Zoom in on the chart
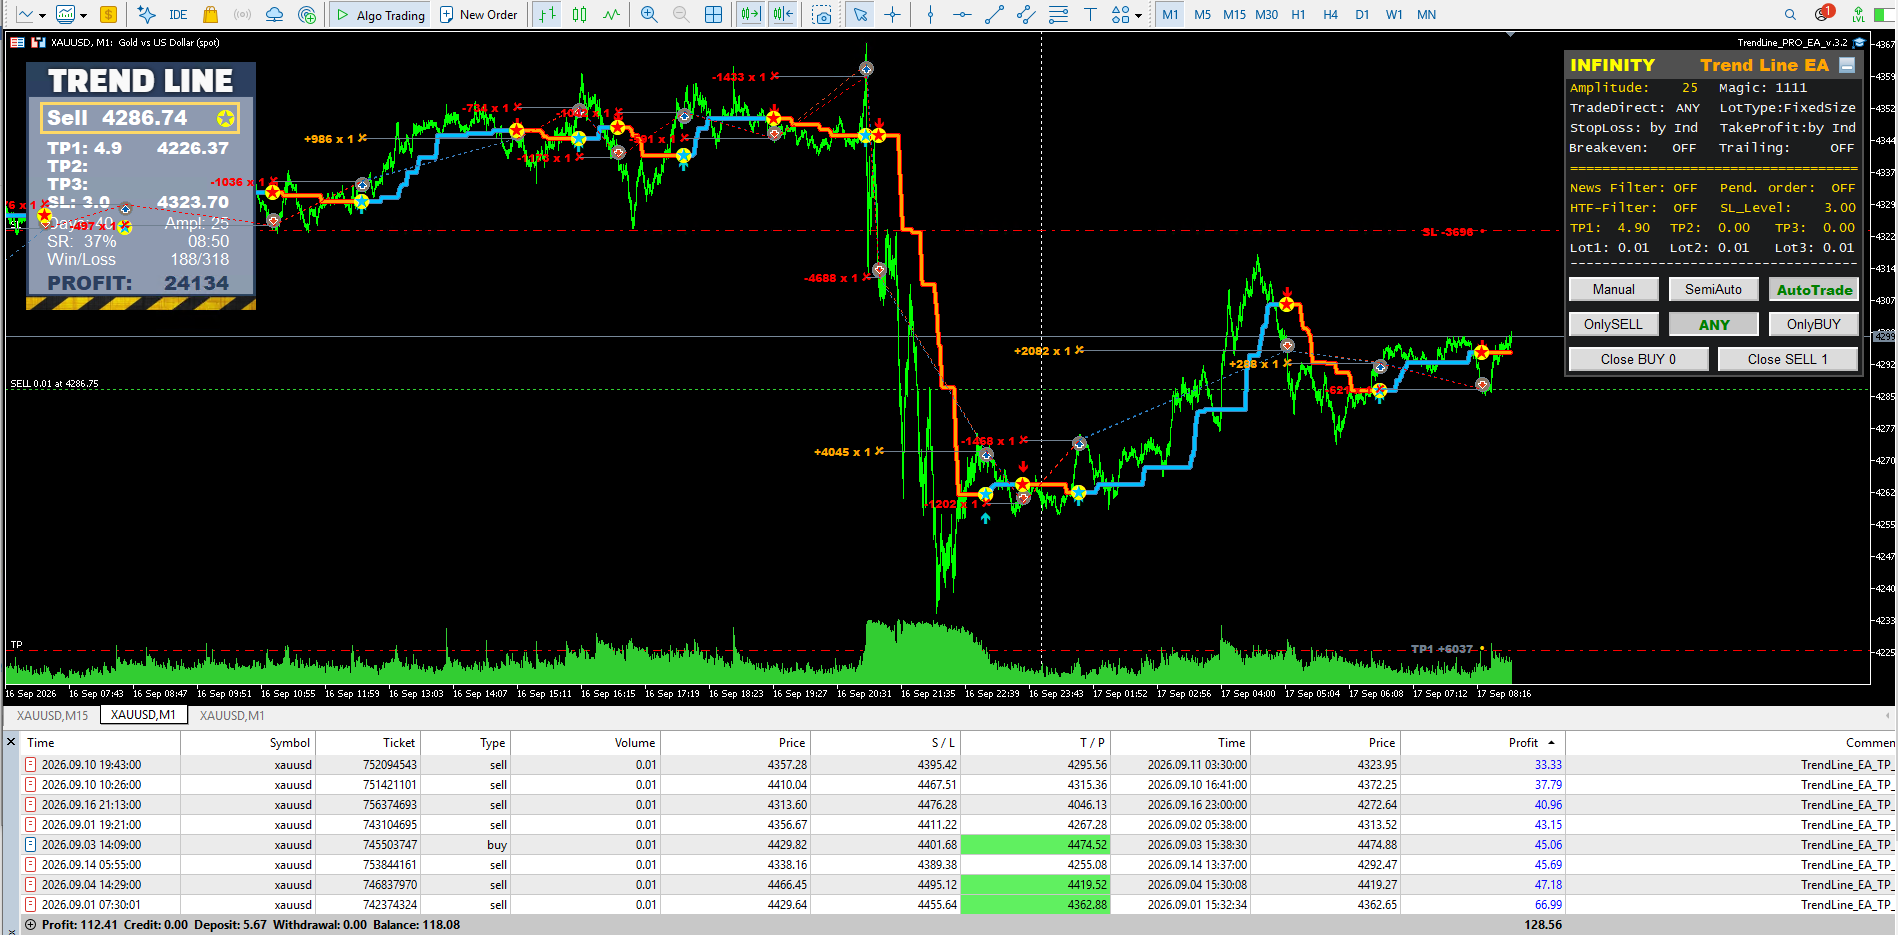This screenshot has width=1898, height=935. 649,15
